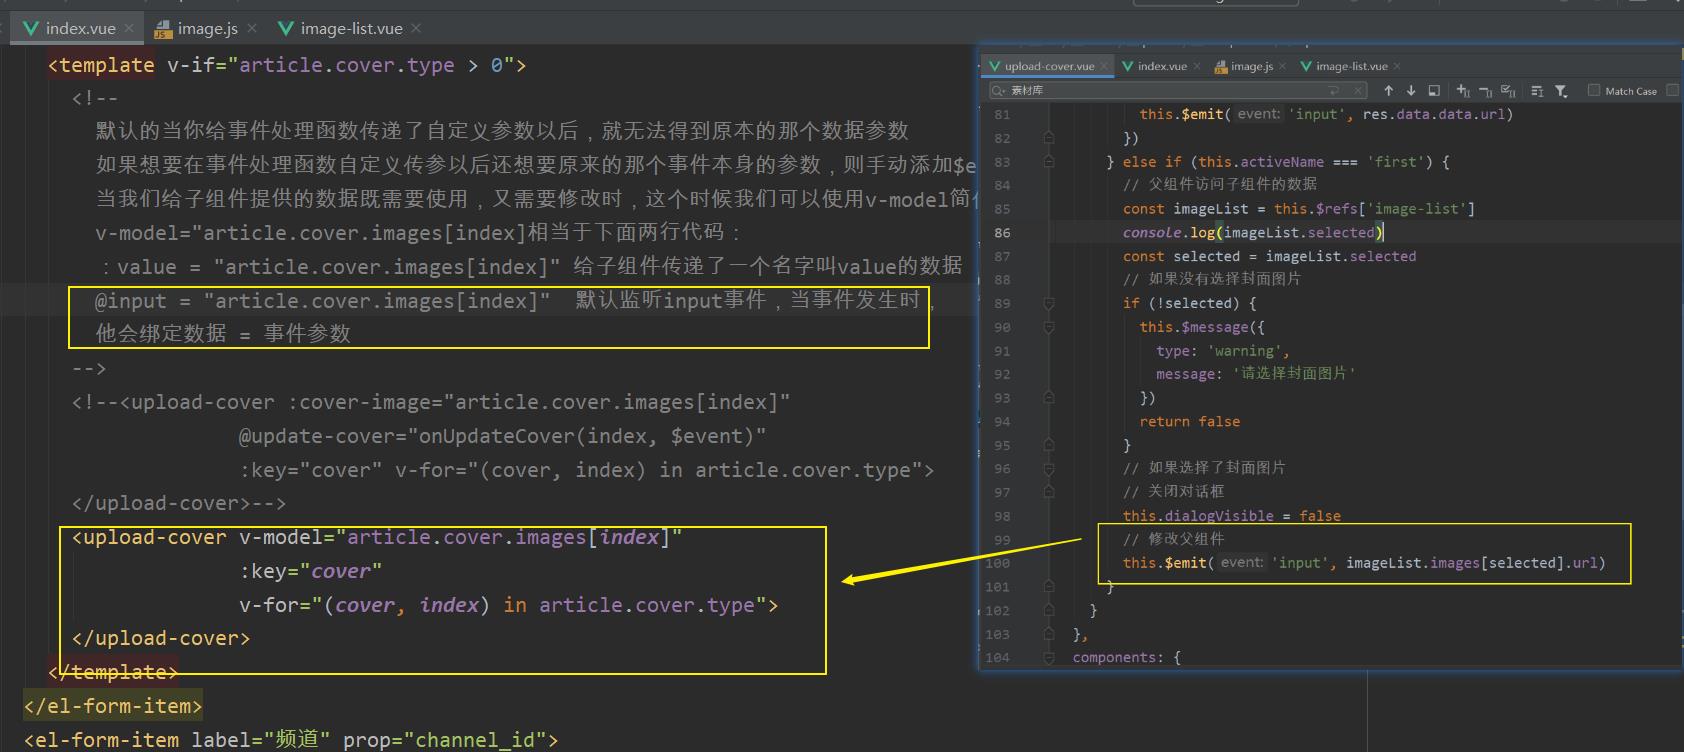Open search history via magnifier icon
The image size is (1684, 752).
[x=998, y=90]
